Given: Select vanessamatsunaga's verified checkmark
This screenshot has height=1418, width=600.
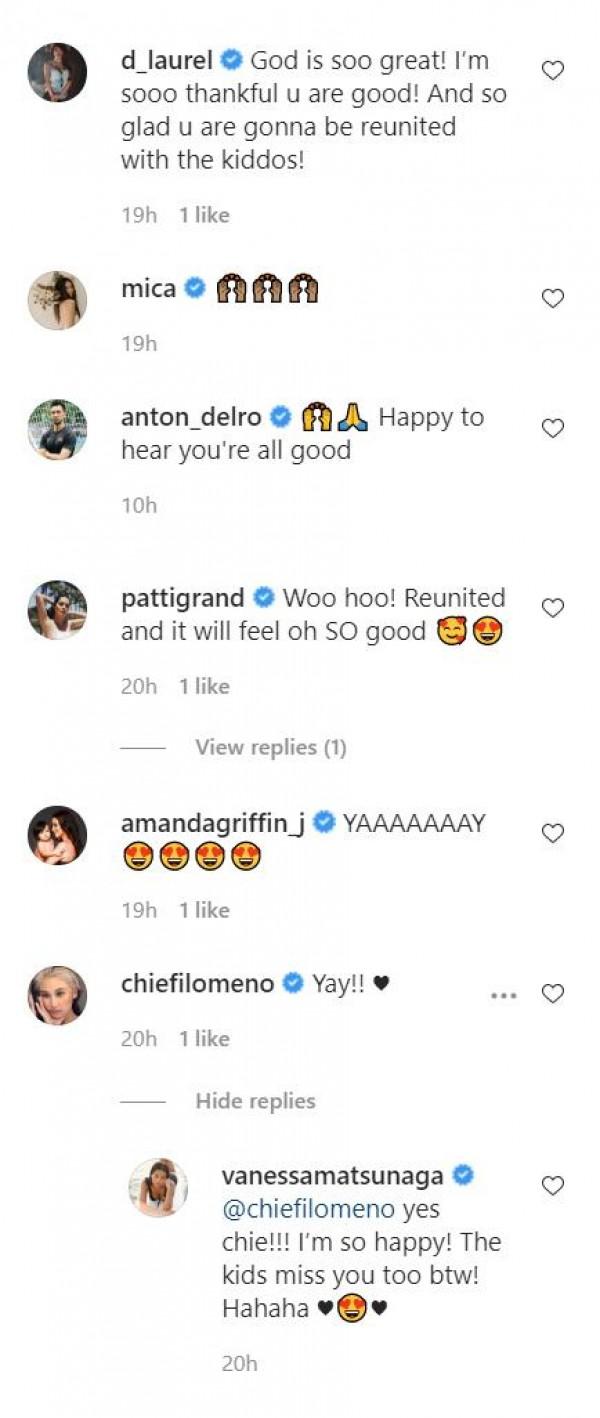Looking at the screenshot, I should (462, 1177).
